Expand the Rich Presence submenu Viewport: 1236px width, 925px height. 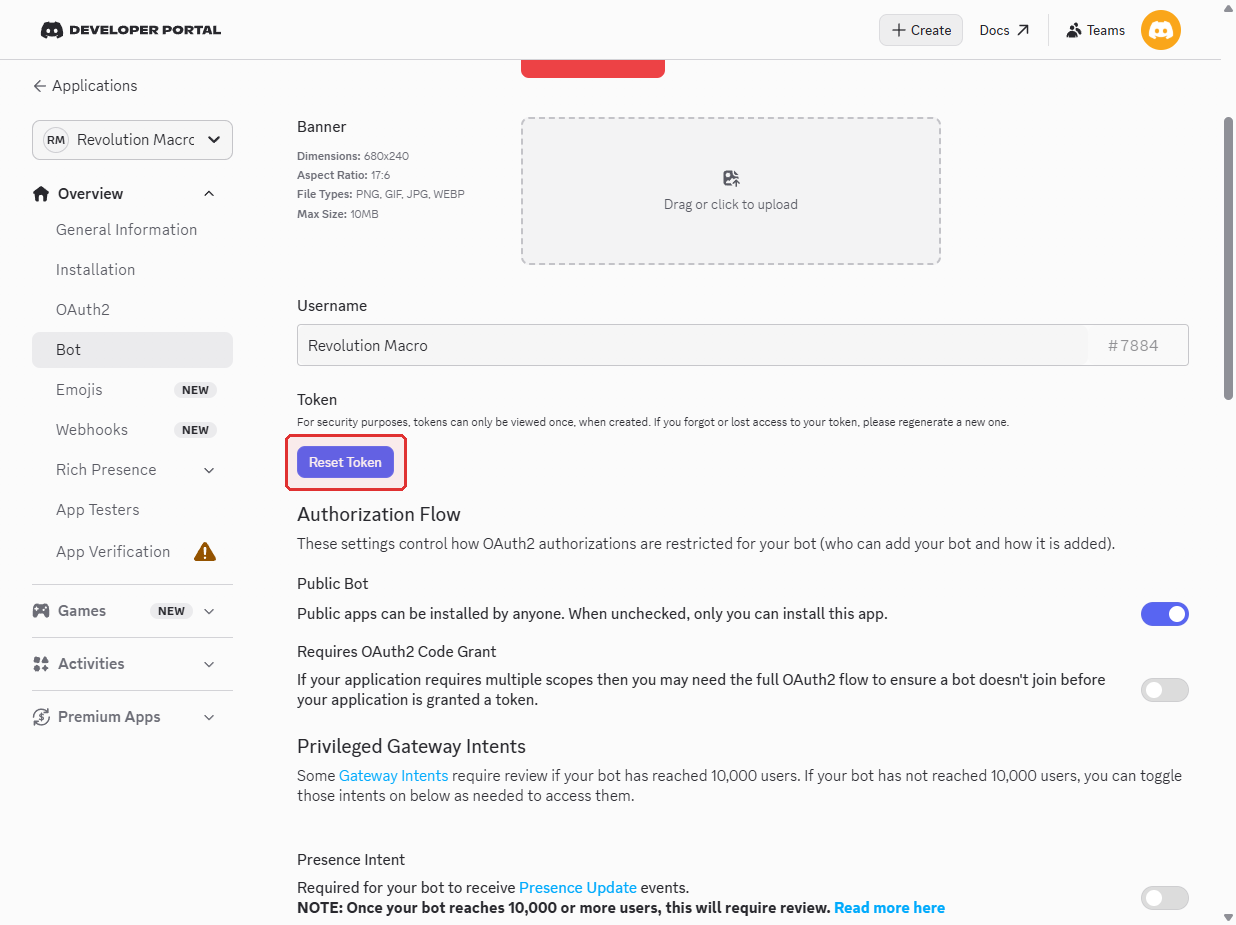(209, 470)
